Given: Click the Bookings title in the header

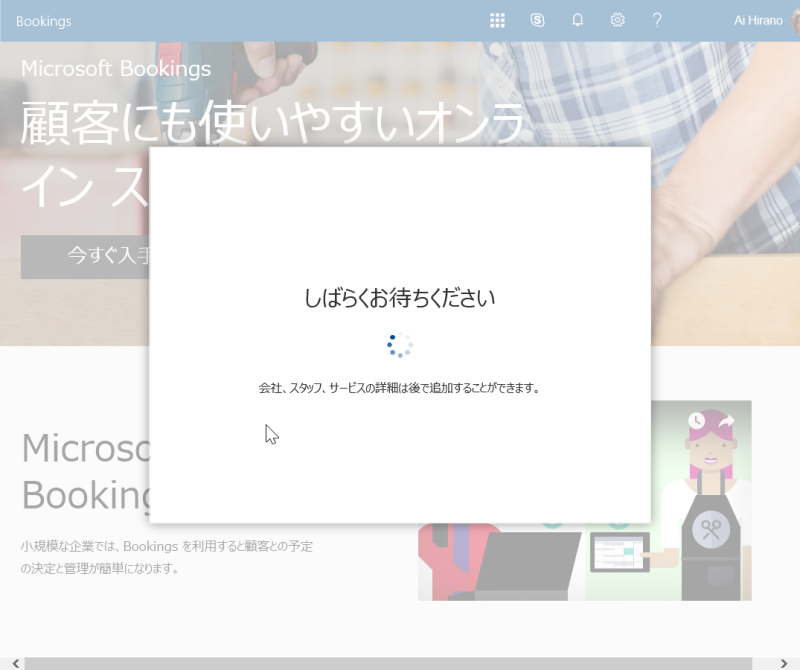Looking at the screenshot, I should point(43,21).
